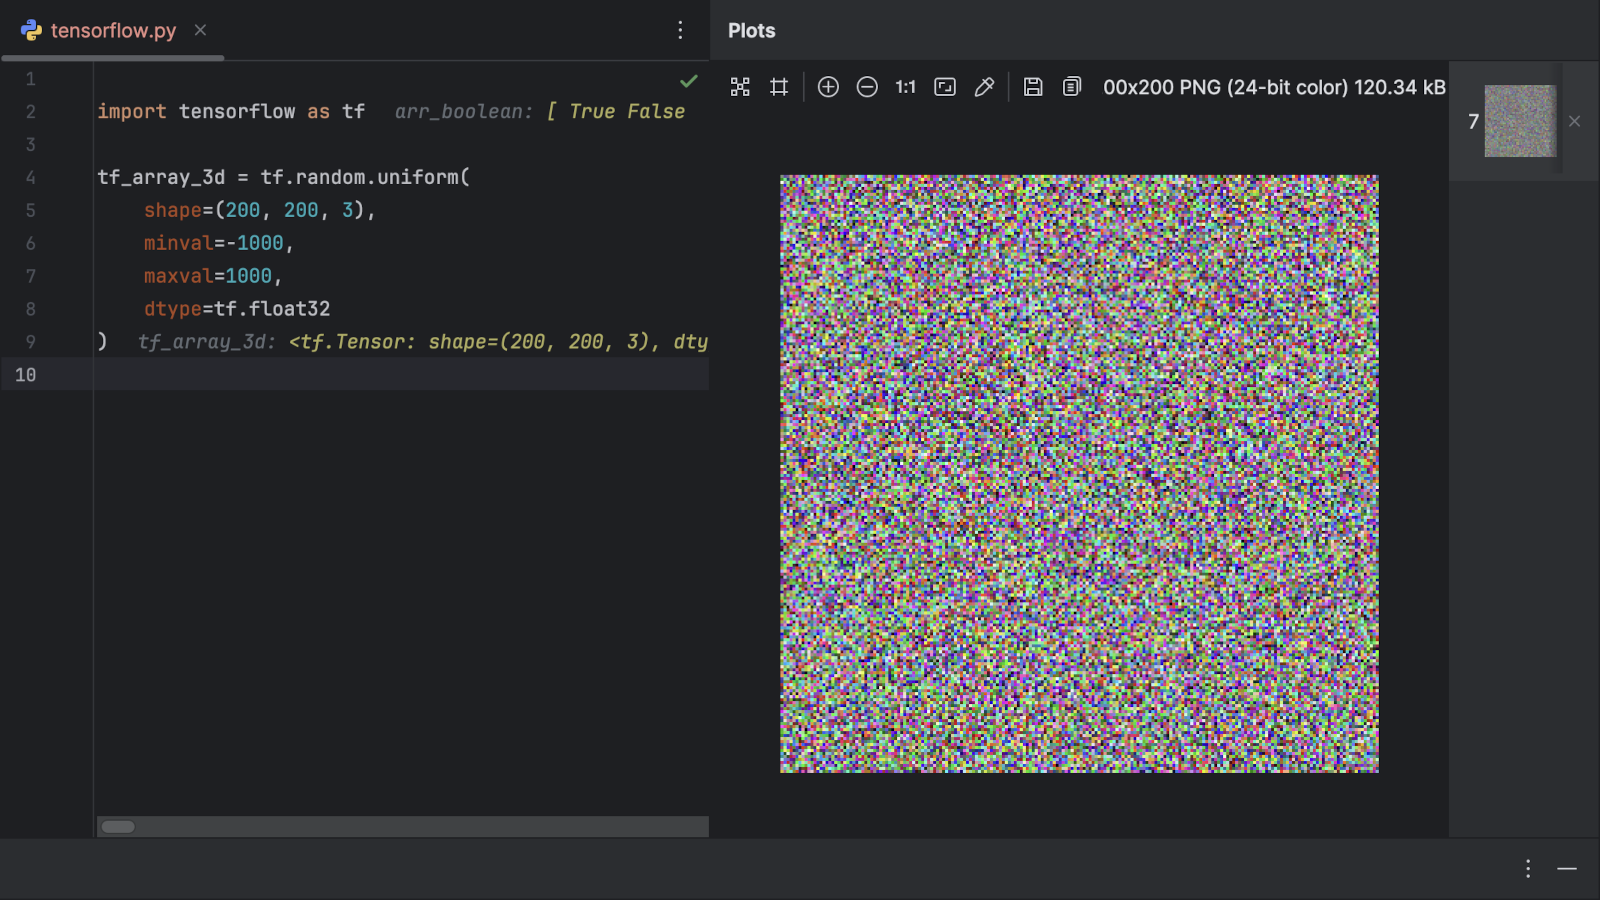This screenshot has height=900, width=1600.
Task: Minimize the bottom tool window panel
Action: pyautogui.click(x=1567, y=868)
